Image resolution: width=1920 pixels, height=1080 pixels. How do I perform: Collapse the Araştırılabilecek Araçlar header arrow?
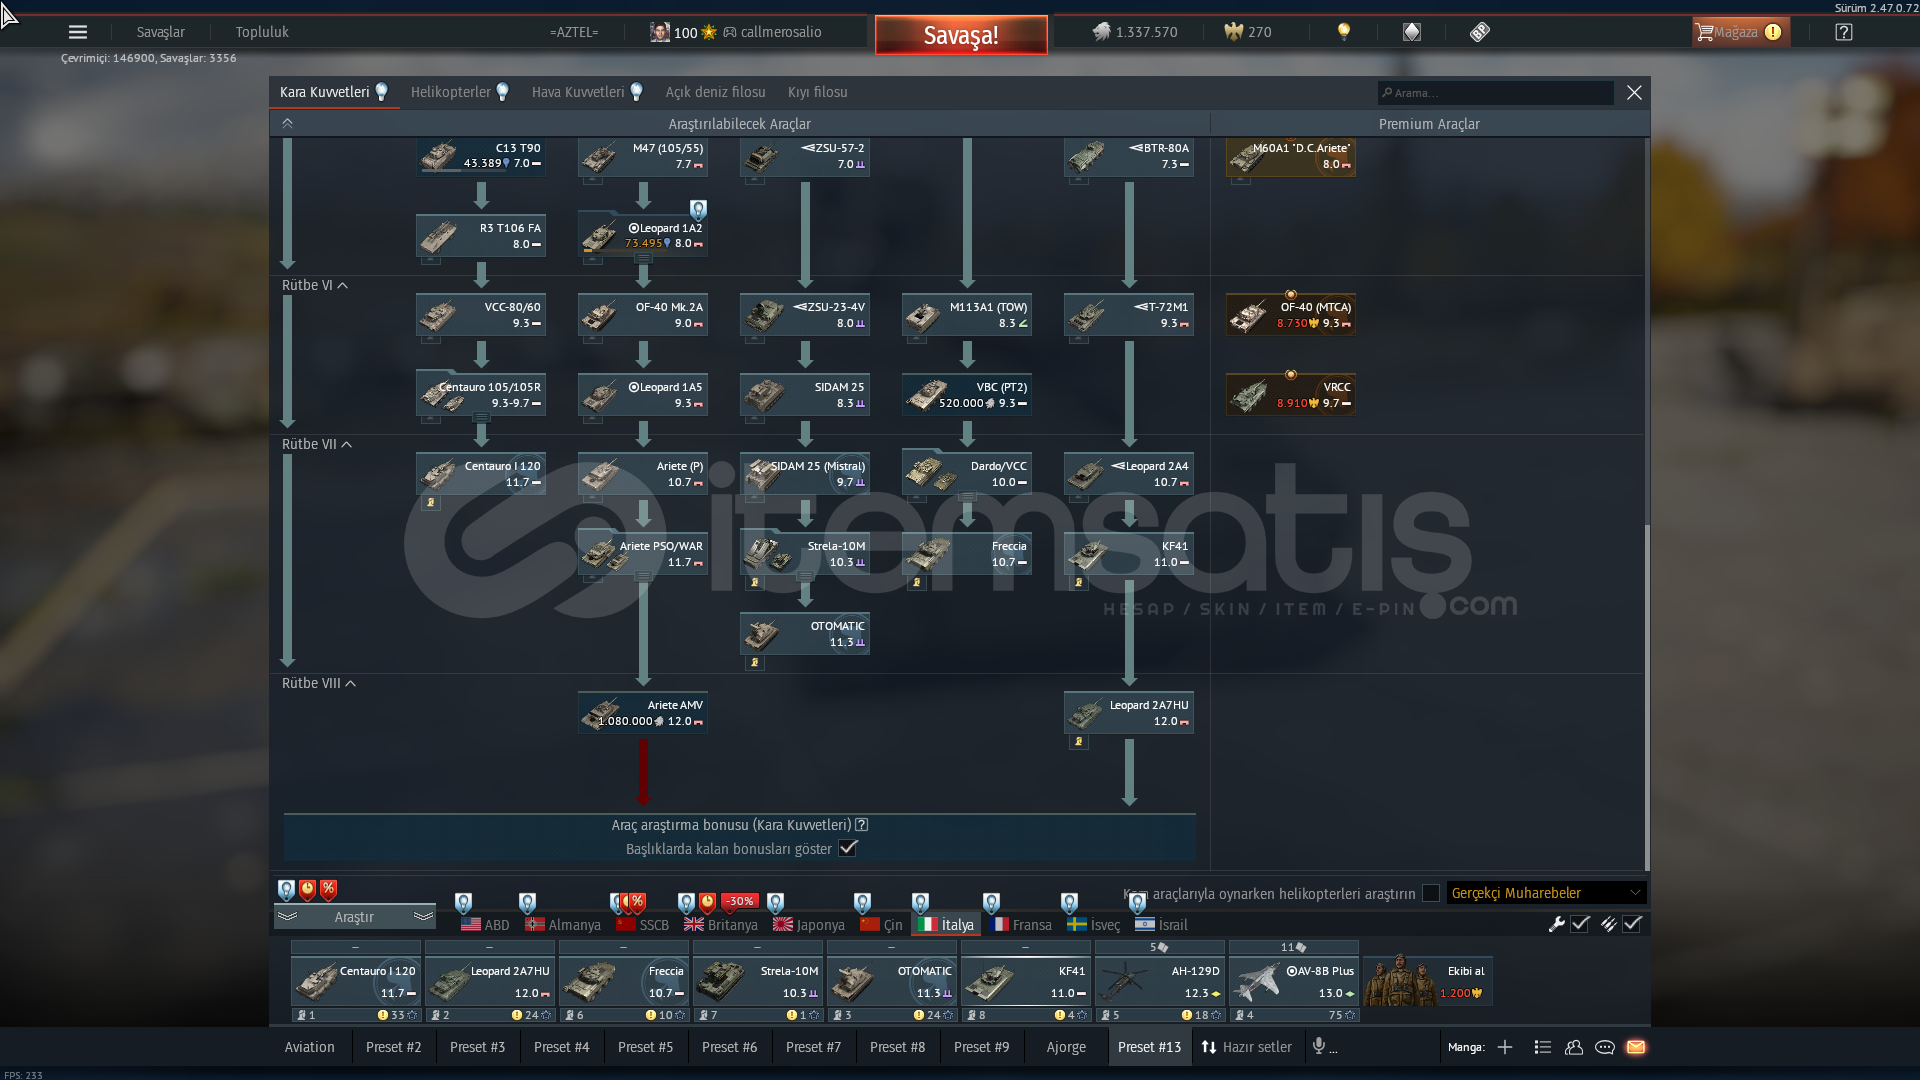[287, 123]
